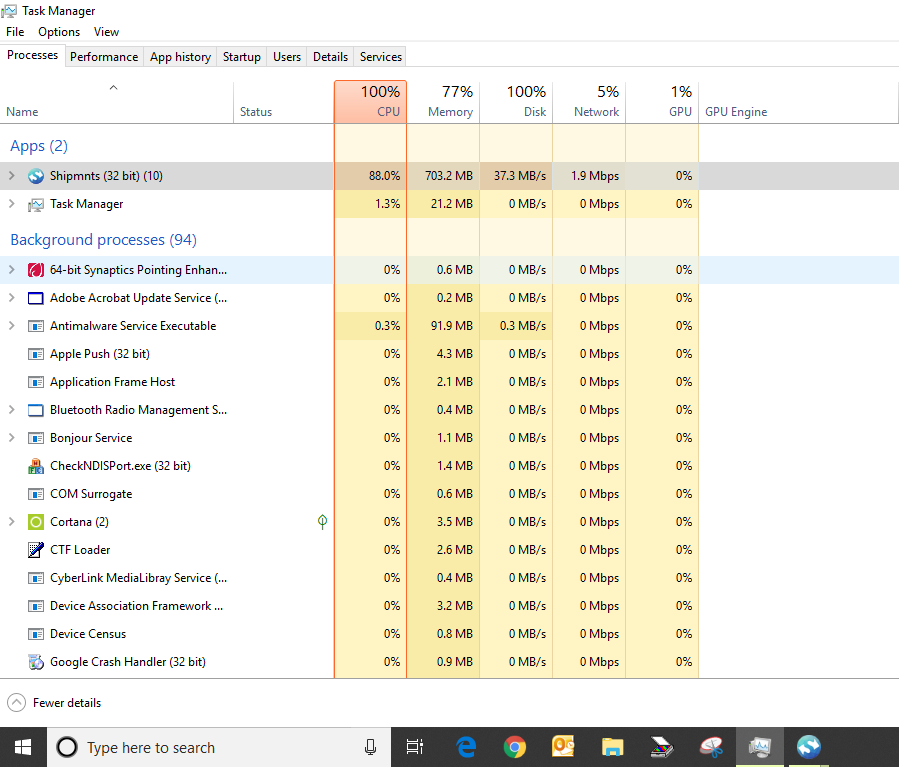Switch to the Users tab

pyautogui.click(x=287, y=57)
